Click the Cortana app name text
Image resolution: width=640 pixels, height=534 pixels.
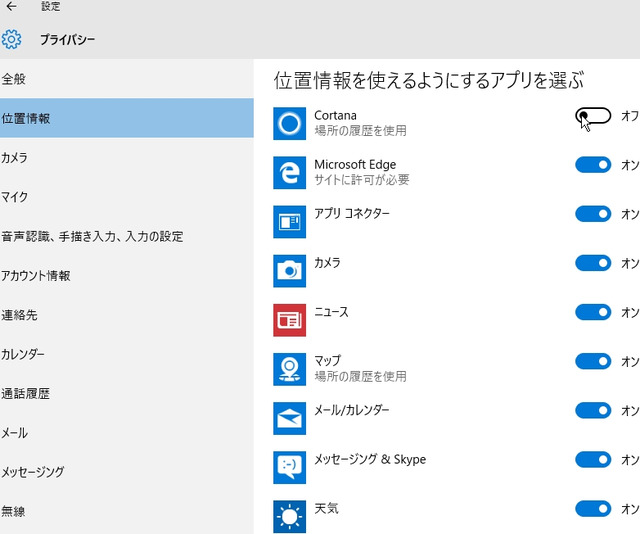tap(335, 115)
